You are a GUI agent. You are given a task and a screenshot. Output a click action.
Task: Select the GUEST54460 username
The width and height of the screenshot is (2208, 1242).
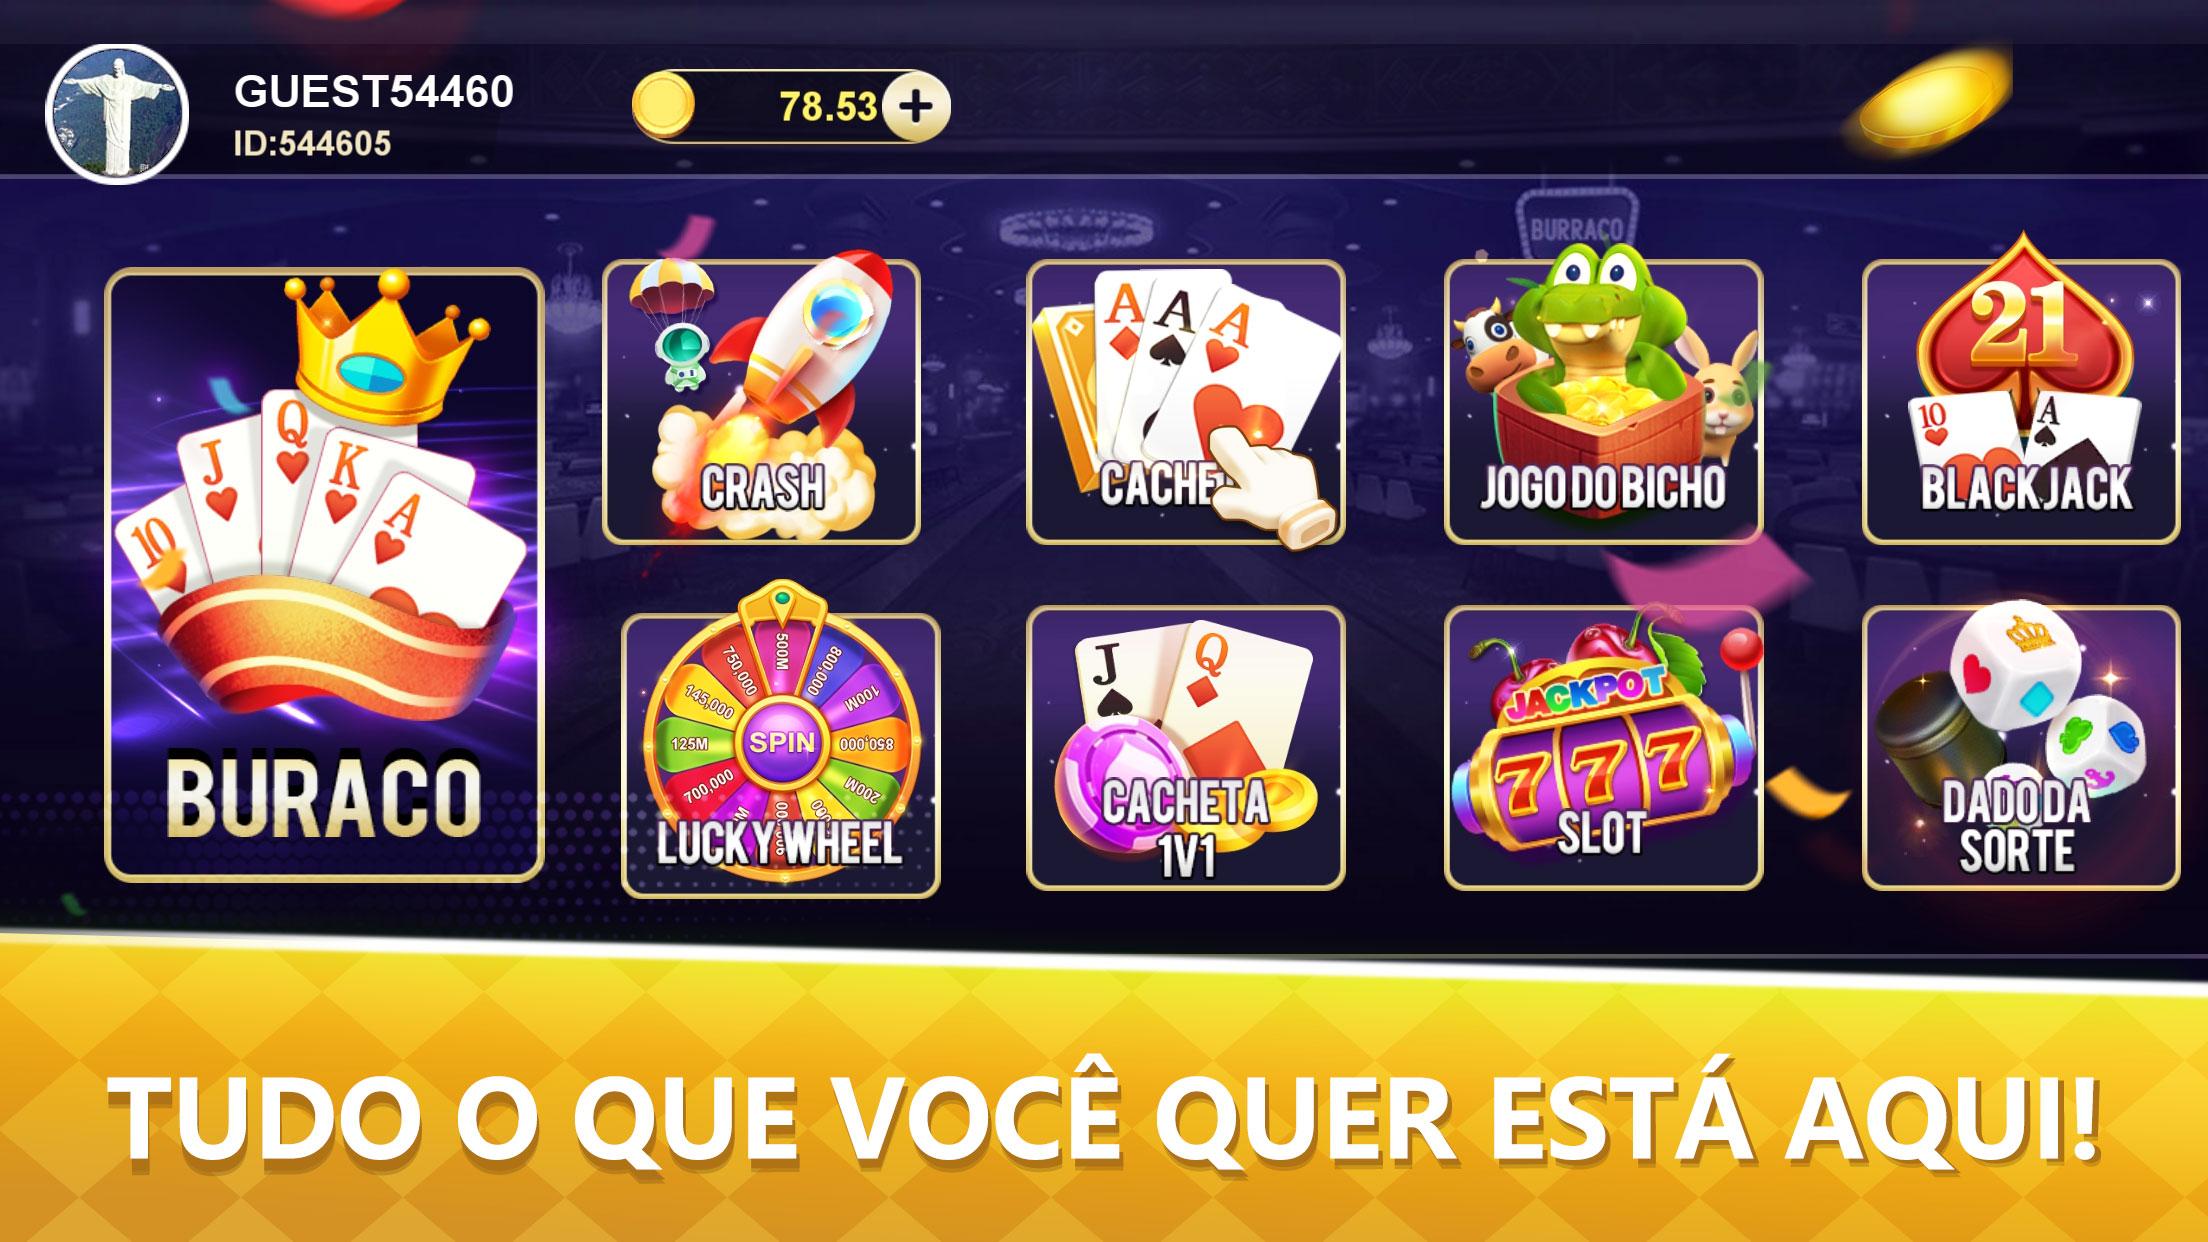(374, 92)
